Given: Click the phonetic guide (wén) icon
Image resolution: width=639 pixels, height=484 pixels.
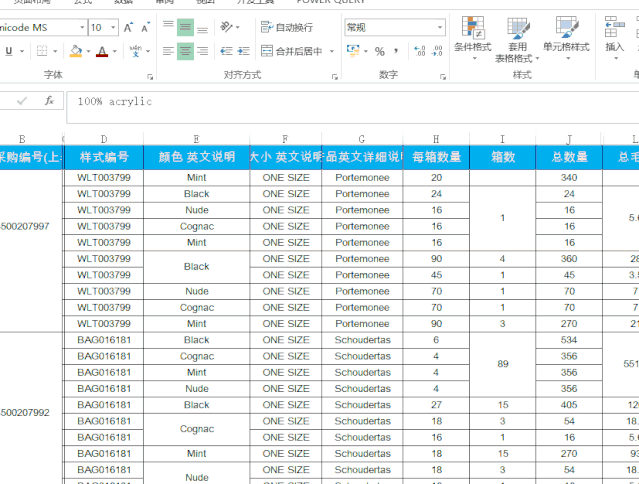Looking at the screenshot, I should (136, 51).
